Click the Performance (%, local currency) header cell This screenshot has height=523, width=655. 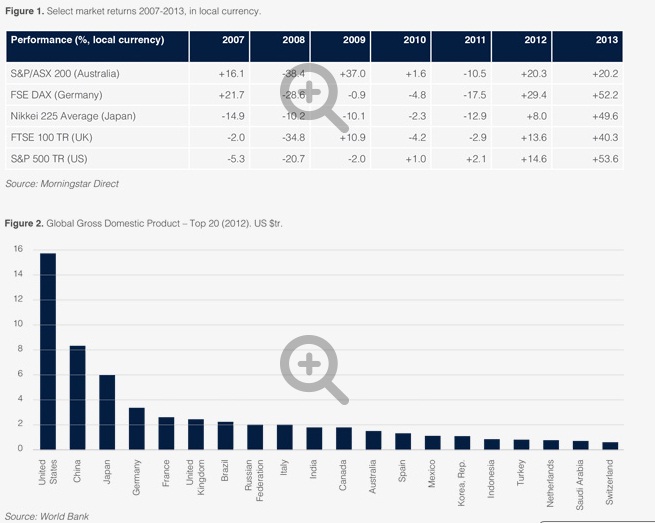[86, 40]
